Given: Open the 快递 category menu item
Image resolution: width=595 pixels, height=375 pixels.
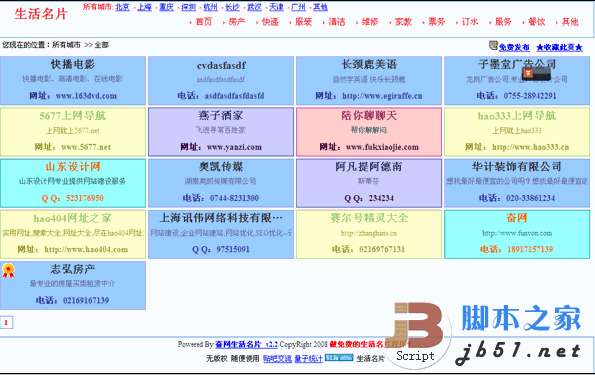Looking at the screenshot, I should pos(270,22).
